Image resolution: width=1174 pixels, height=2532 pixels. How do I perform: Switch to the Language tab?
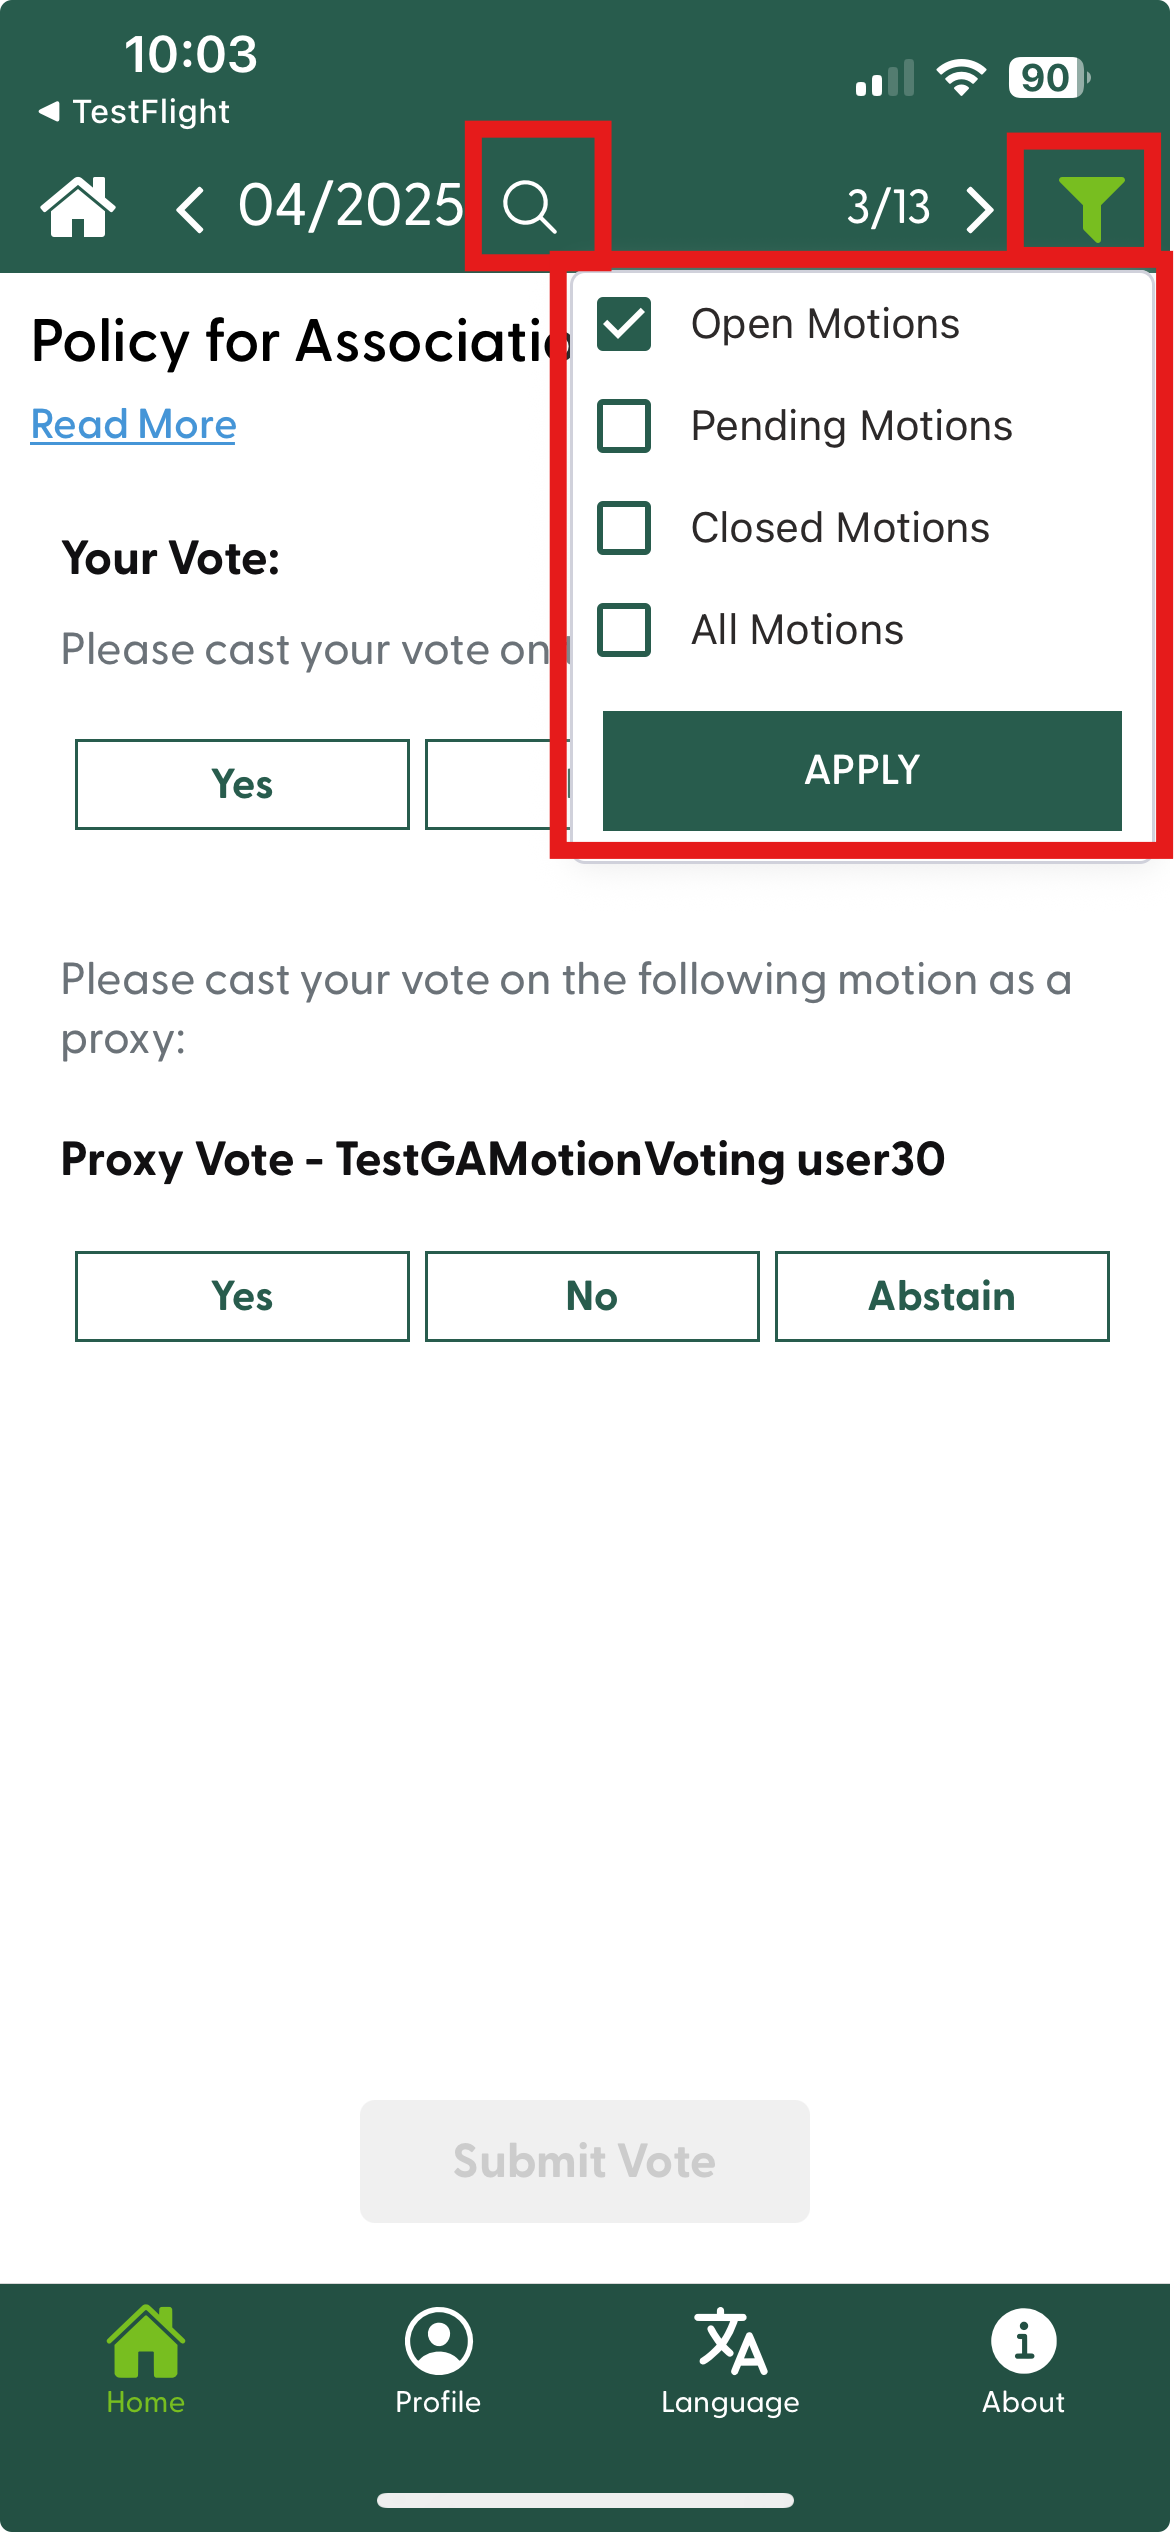click(x=731, y=2360)
